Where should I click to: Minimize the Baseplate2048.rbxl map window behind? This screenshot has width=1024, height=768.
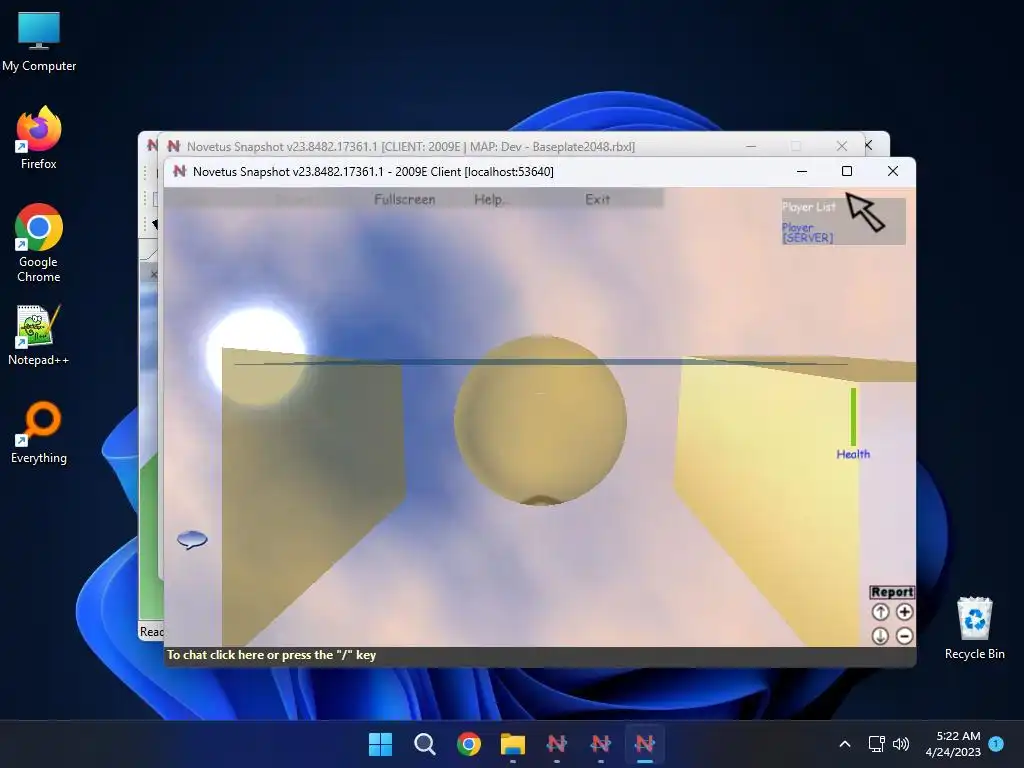tap(751, 146)
